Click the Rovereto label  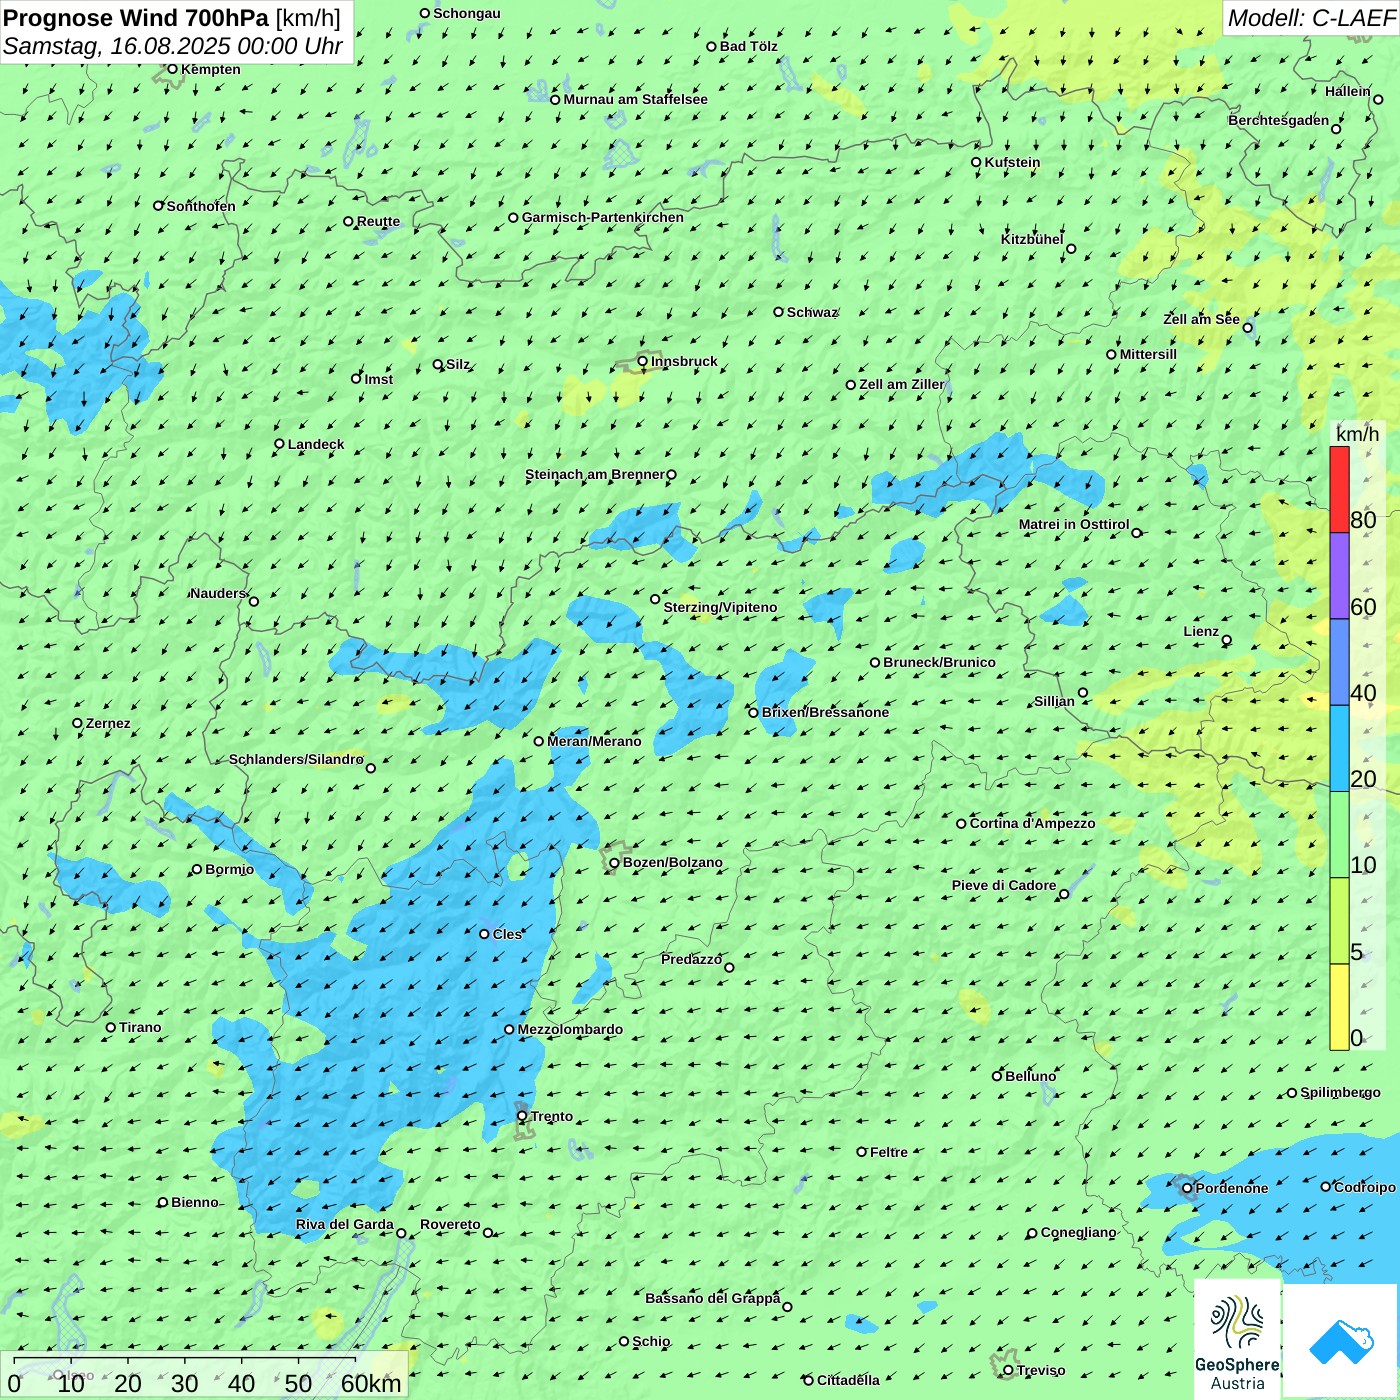point(450,1224)
